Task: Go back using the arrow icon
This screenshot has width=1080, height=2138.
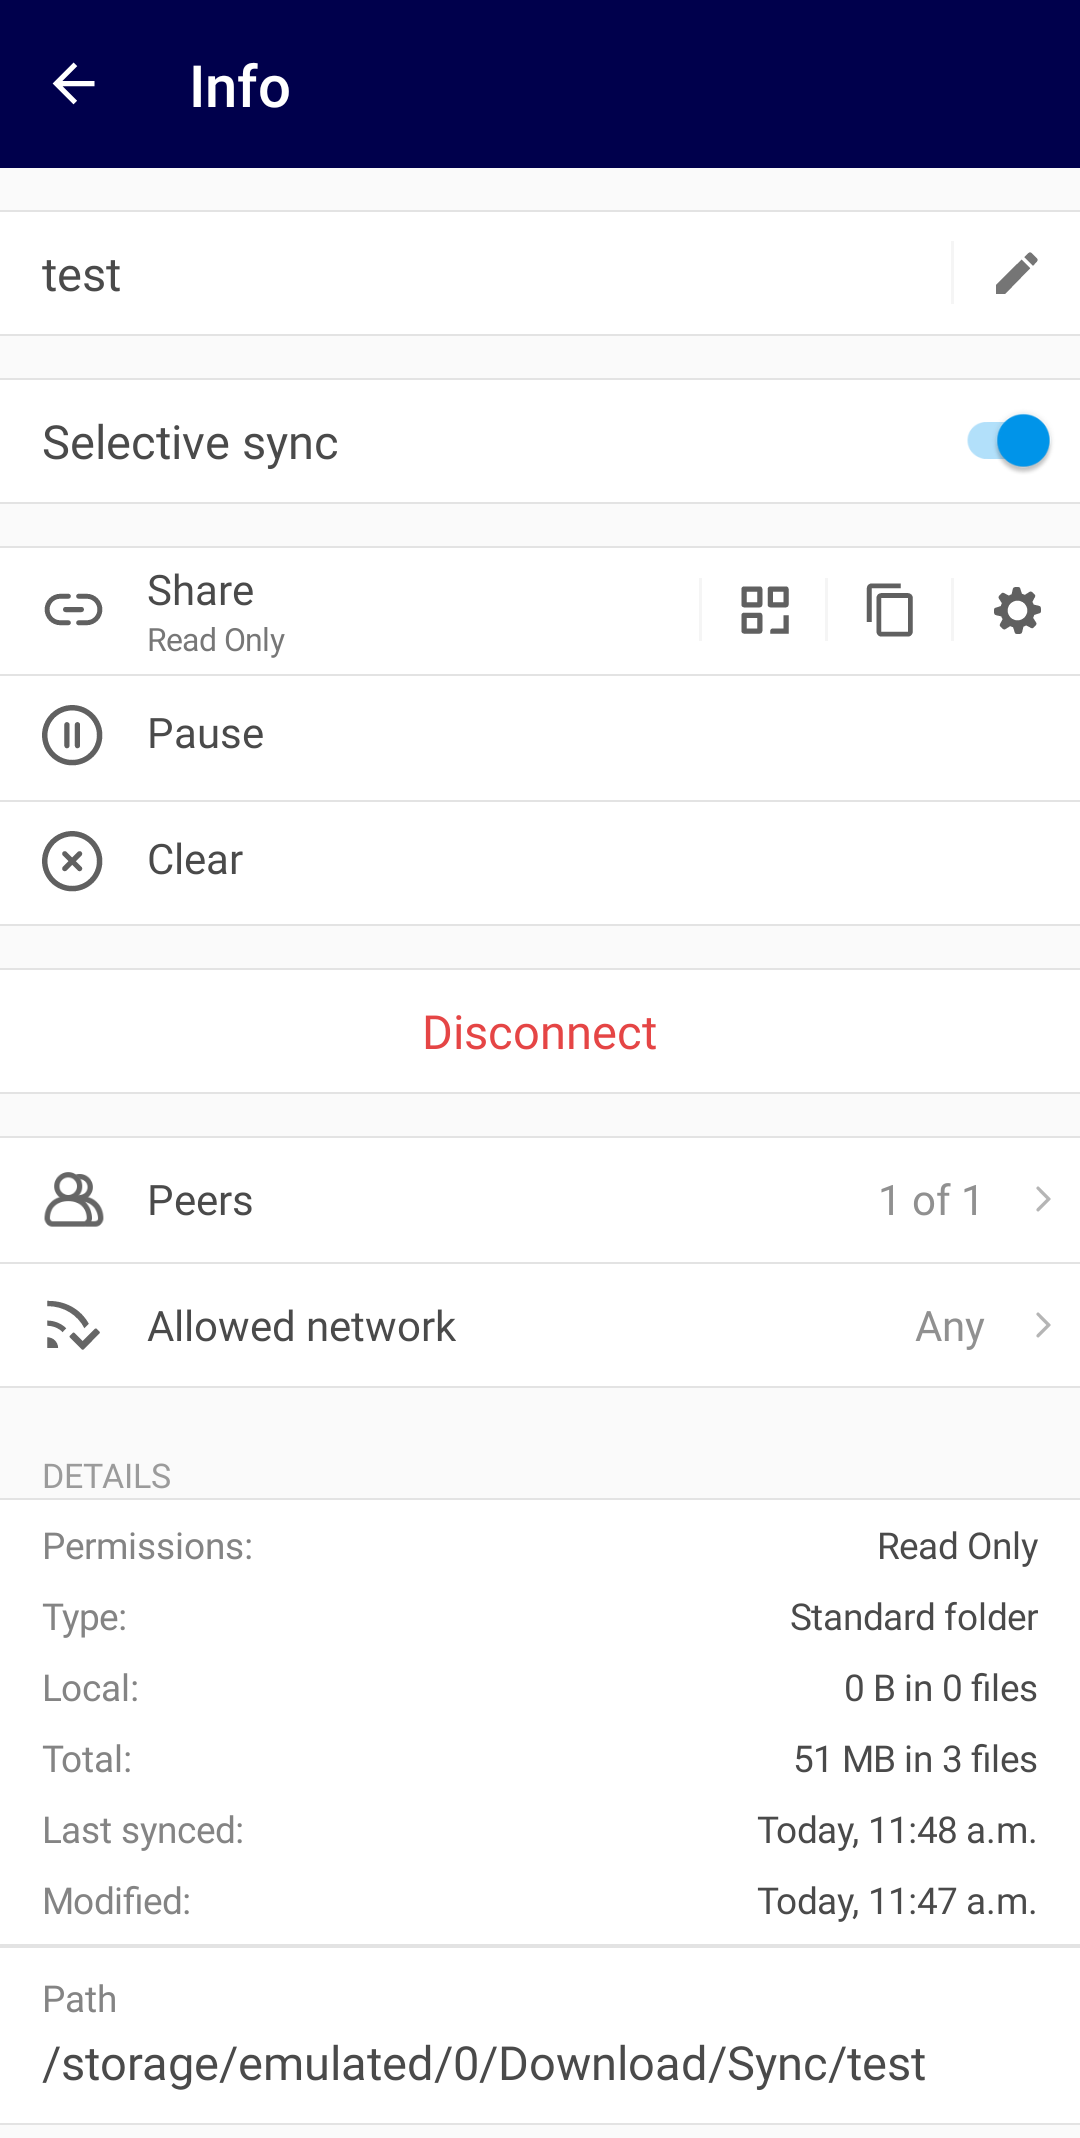Action: (74, 84)
